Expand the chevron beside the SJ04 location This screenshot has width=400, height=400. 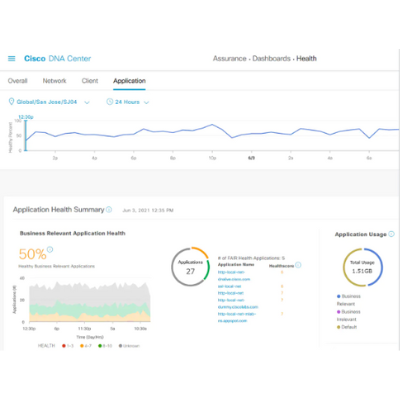coord(87,102)
